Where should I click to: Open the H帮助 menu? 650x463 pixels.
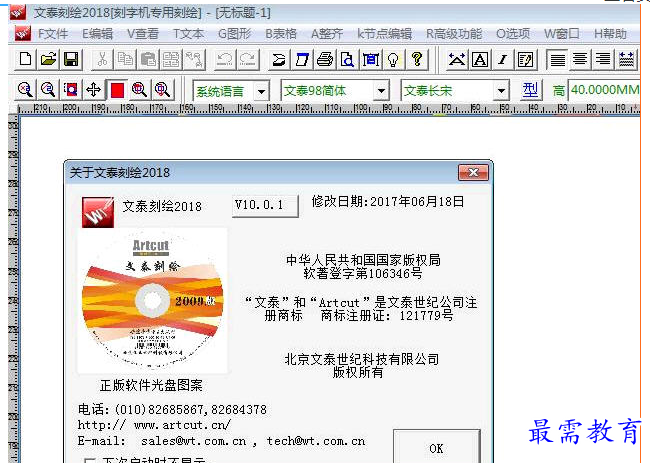[610, 34]
